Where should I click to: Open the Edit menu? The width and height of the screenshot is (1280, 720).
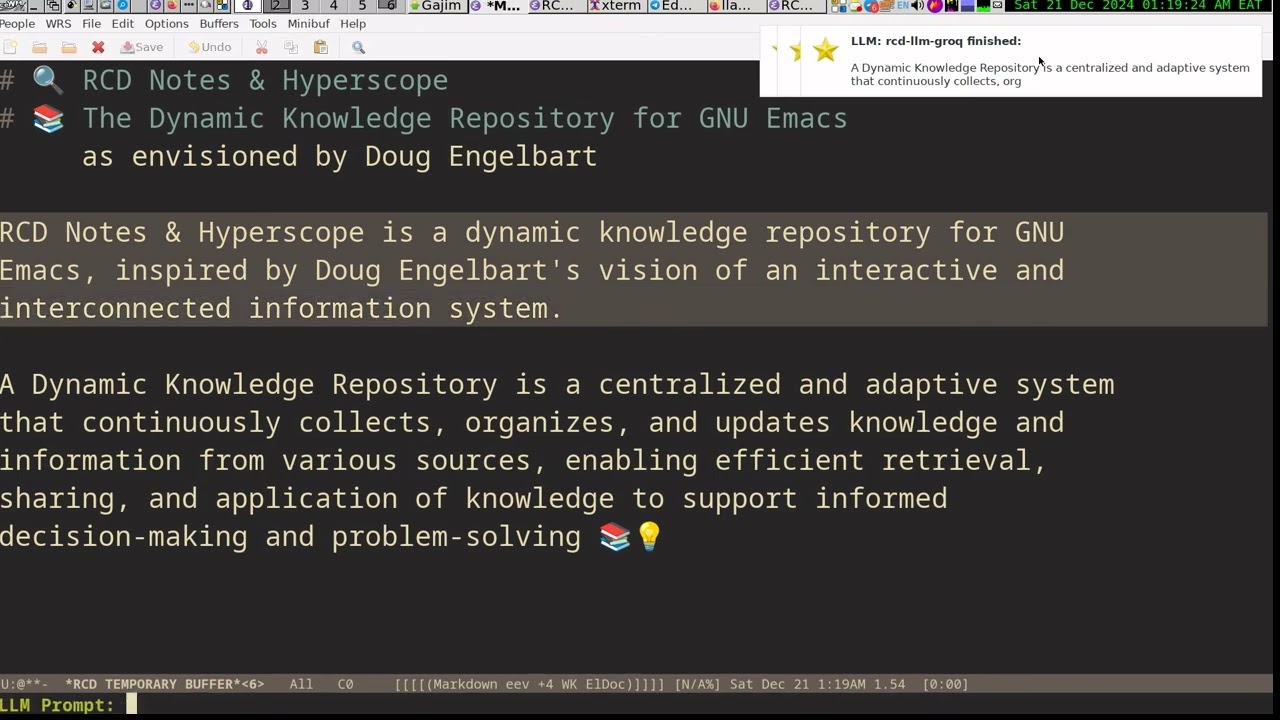(x=122, y=23)
